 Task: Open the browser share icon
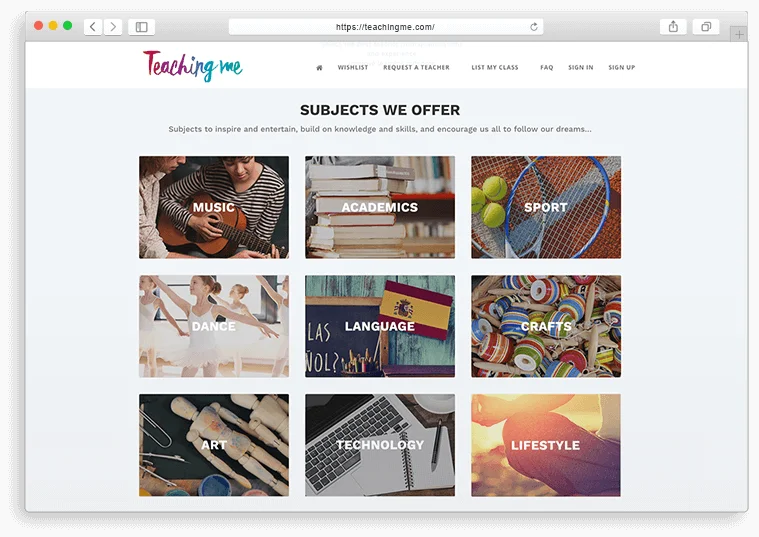point(673,27)
